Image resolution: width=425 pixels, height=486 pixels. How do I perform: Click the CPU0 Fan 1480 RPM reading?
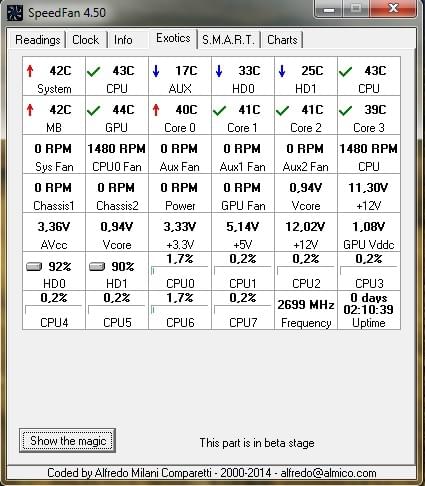pyautogui.click(x=117, y=154)
